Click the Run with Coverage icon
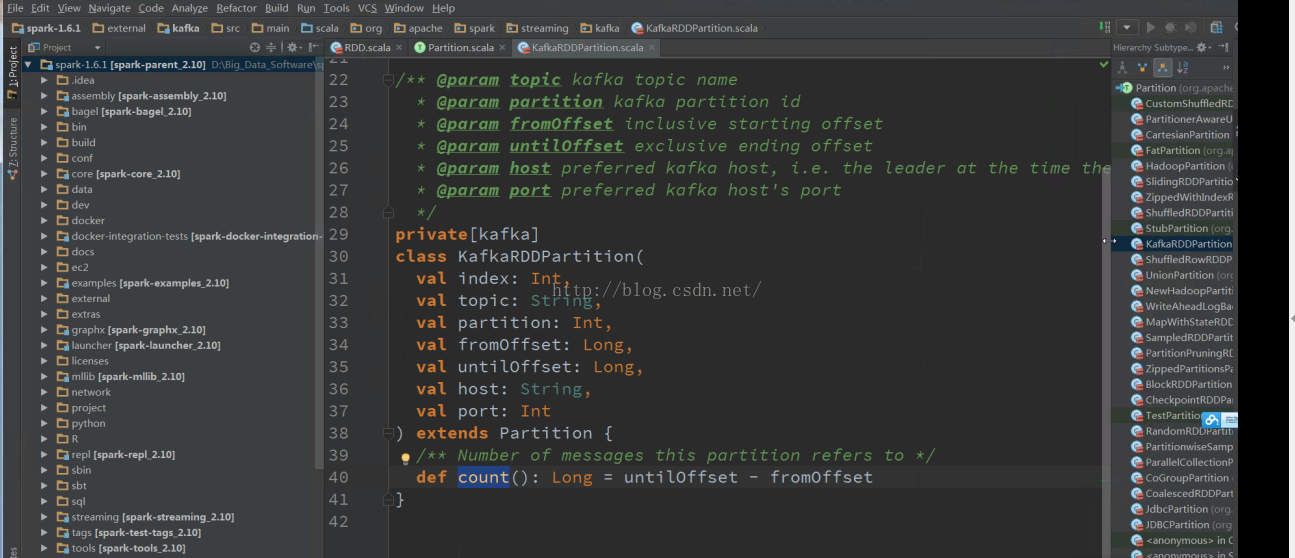1295x558 pixels. 1190,27
